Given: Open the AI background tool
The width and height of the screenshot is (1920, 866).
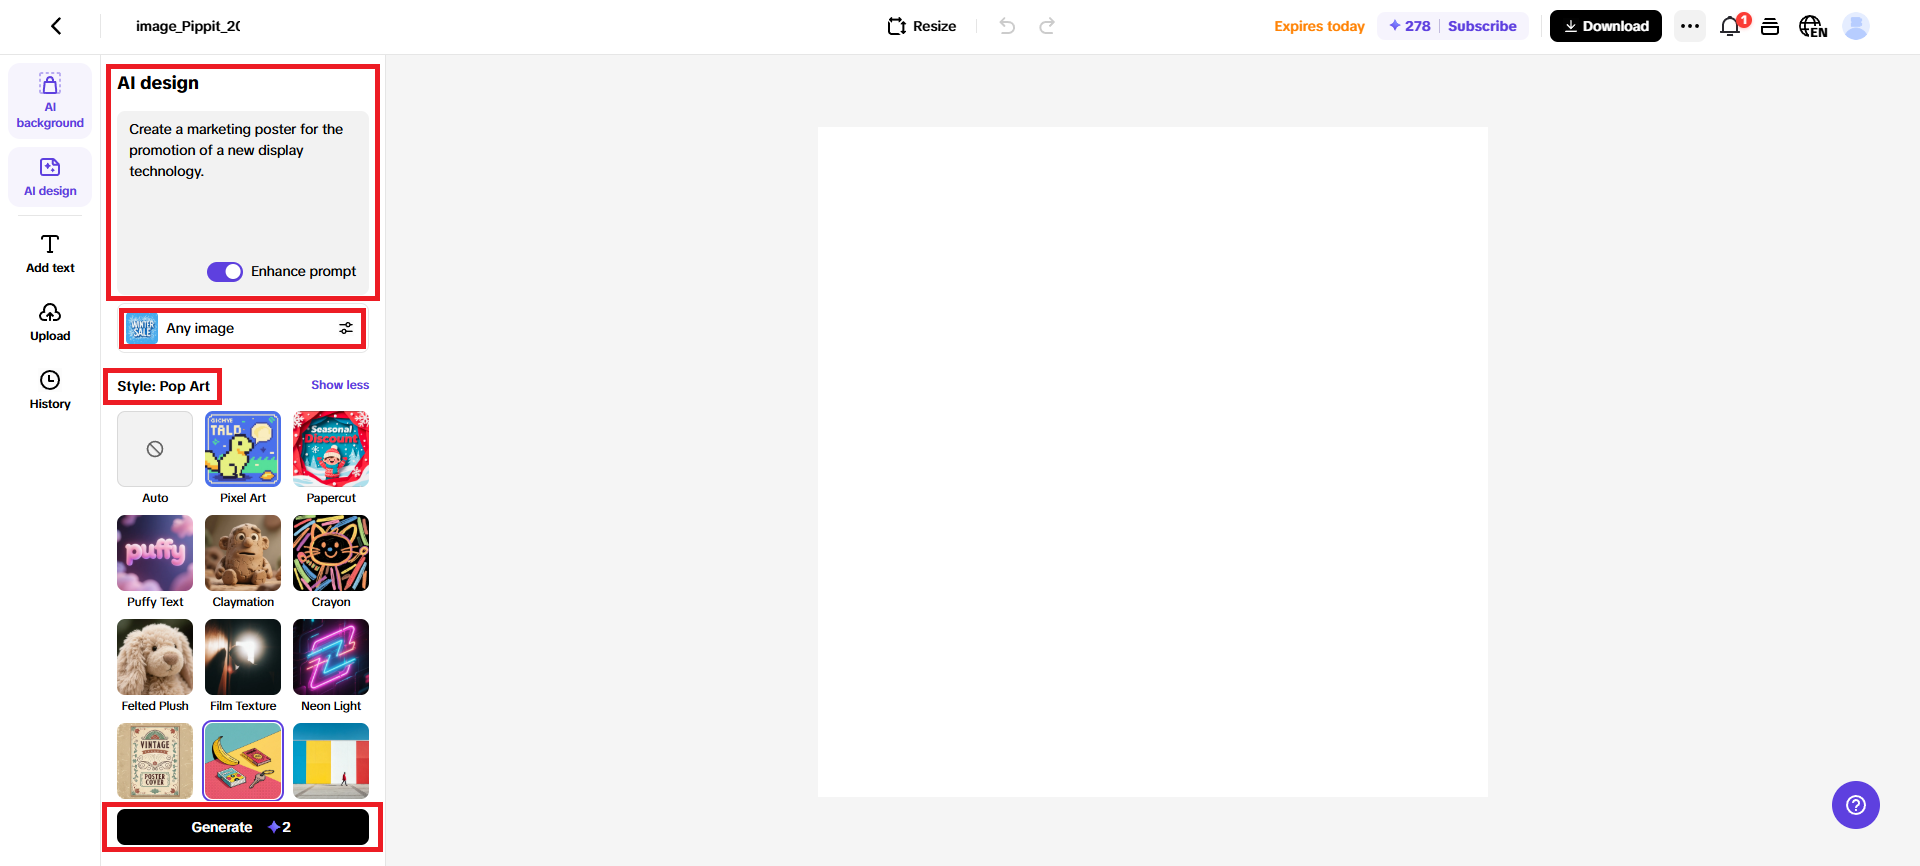Looking at the screenshot, I should [50, 101].
